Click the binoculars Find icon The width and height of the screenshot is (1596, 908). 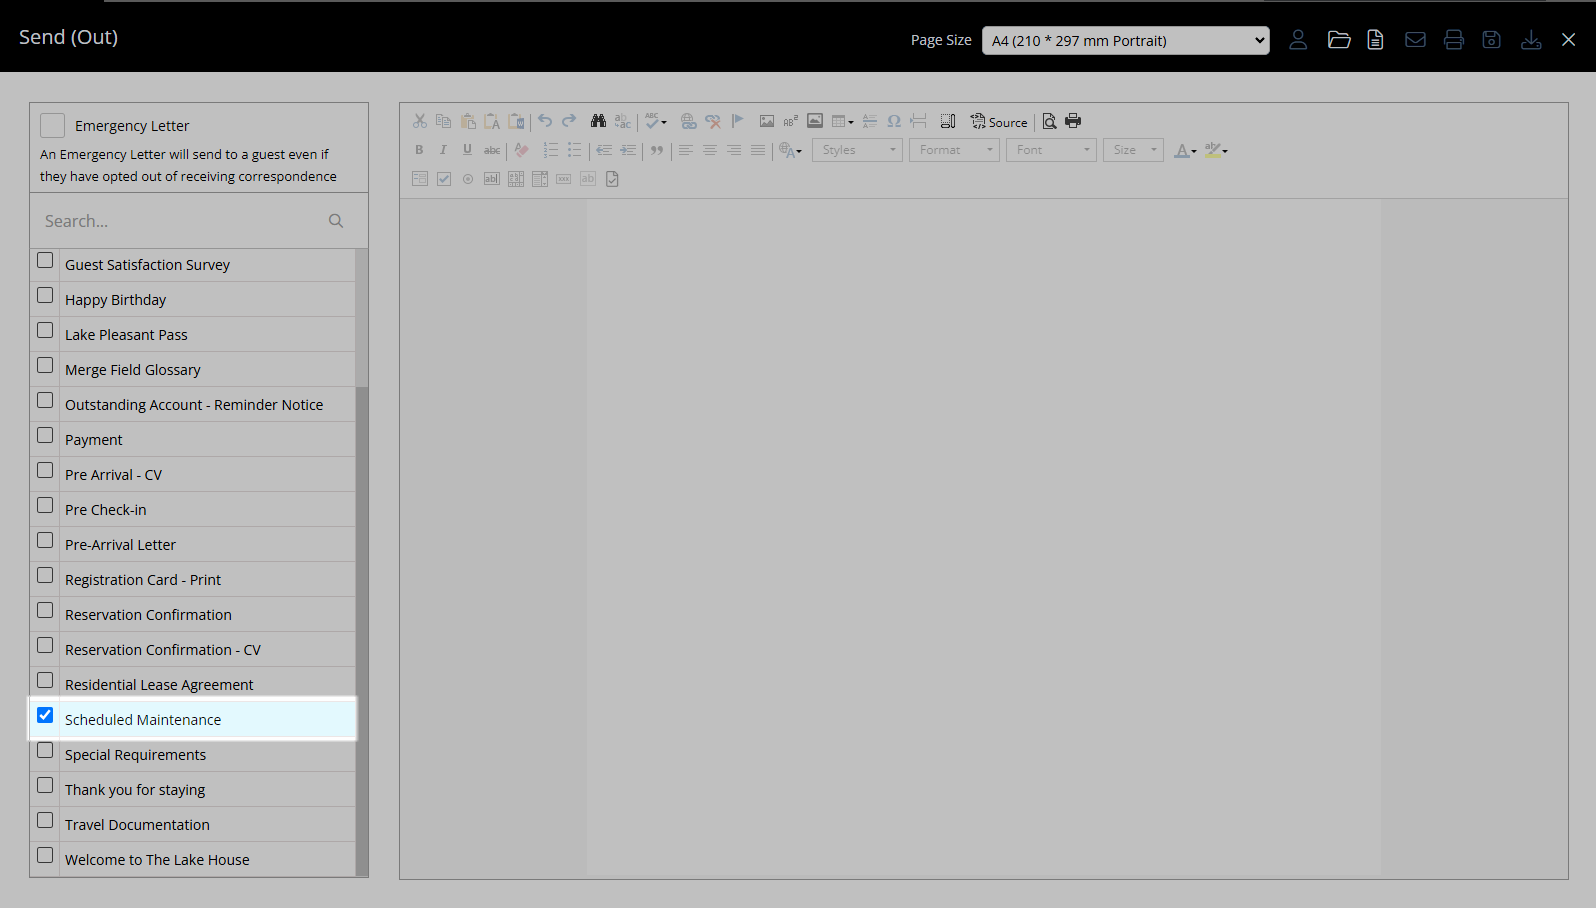pyautogui.click(x=598, y=121)
